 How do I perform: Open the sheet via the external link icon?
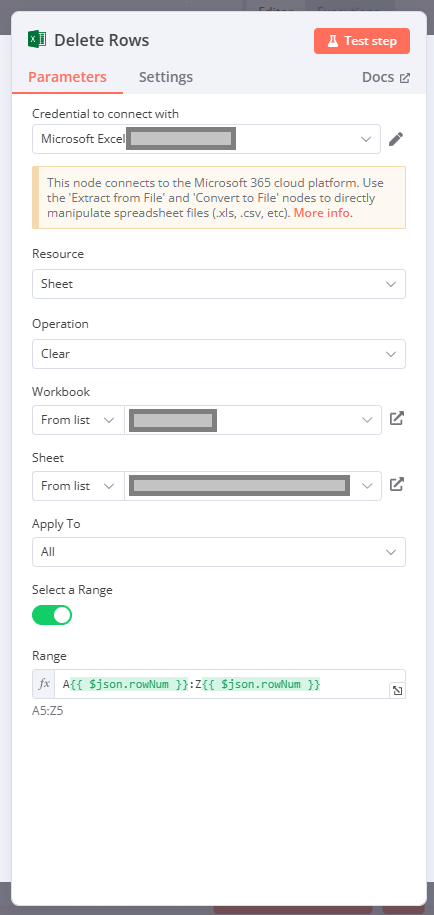[x=397, y=484]
